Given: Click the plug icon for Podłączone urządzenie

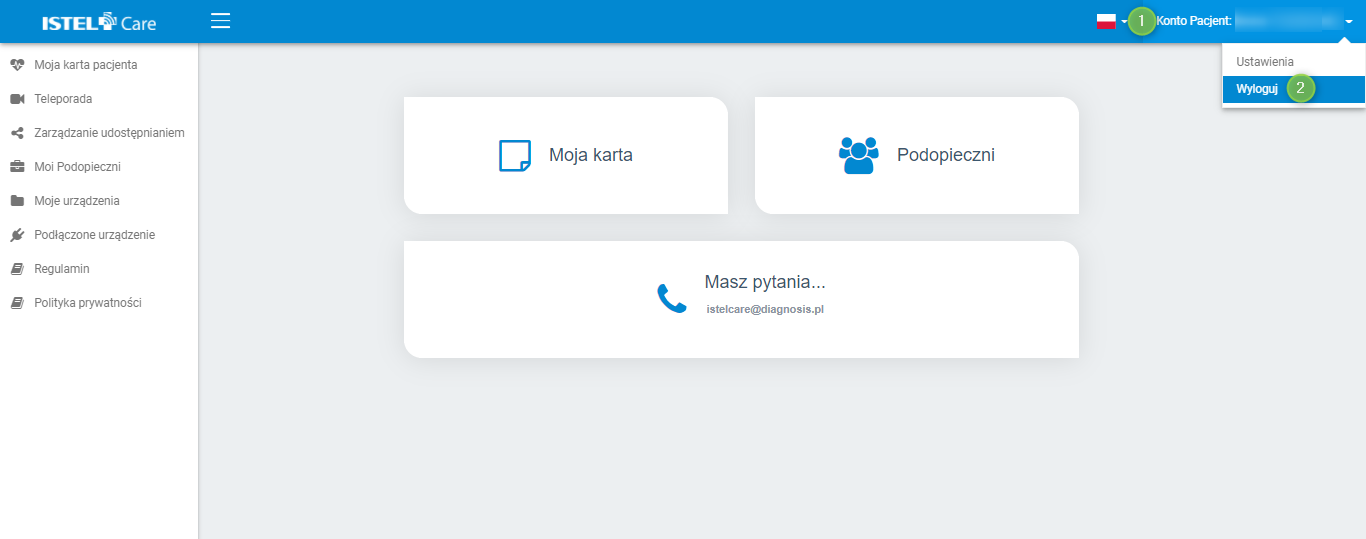Looking at the screenshot, I should pos(16,235).
